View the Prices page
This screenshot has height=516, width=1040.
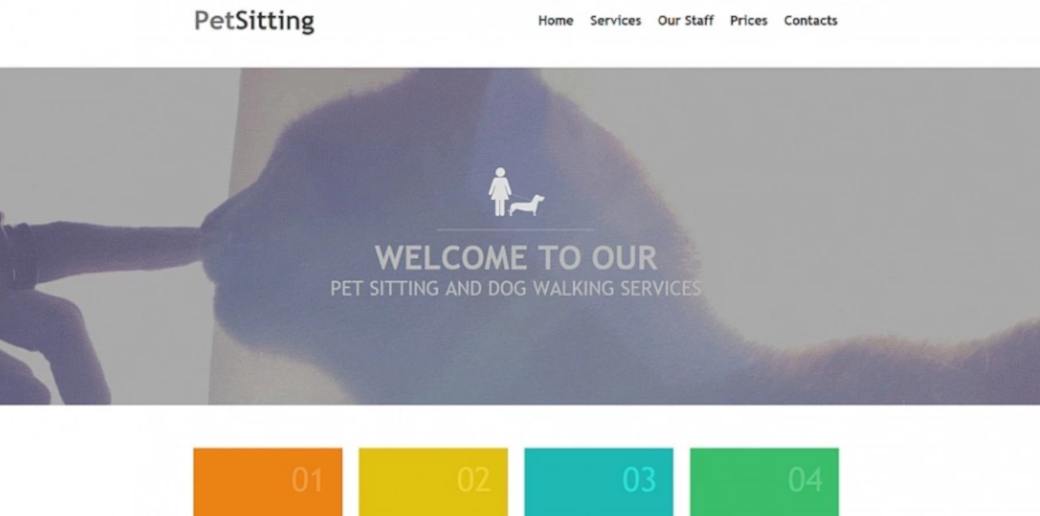pos(748,21)
